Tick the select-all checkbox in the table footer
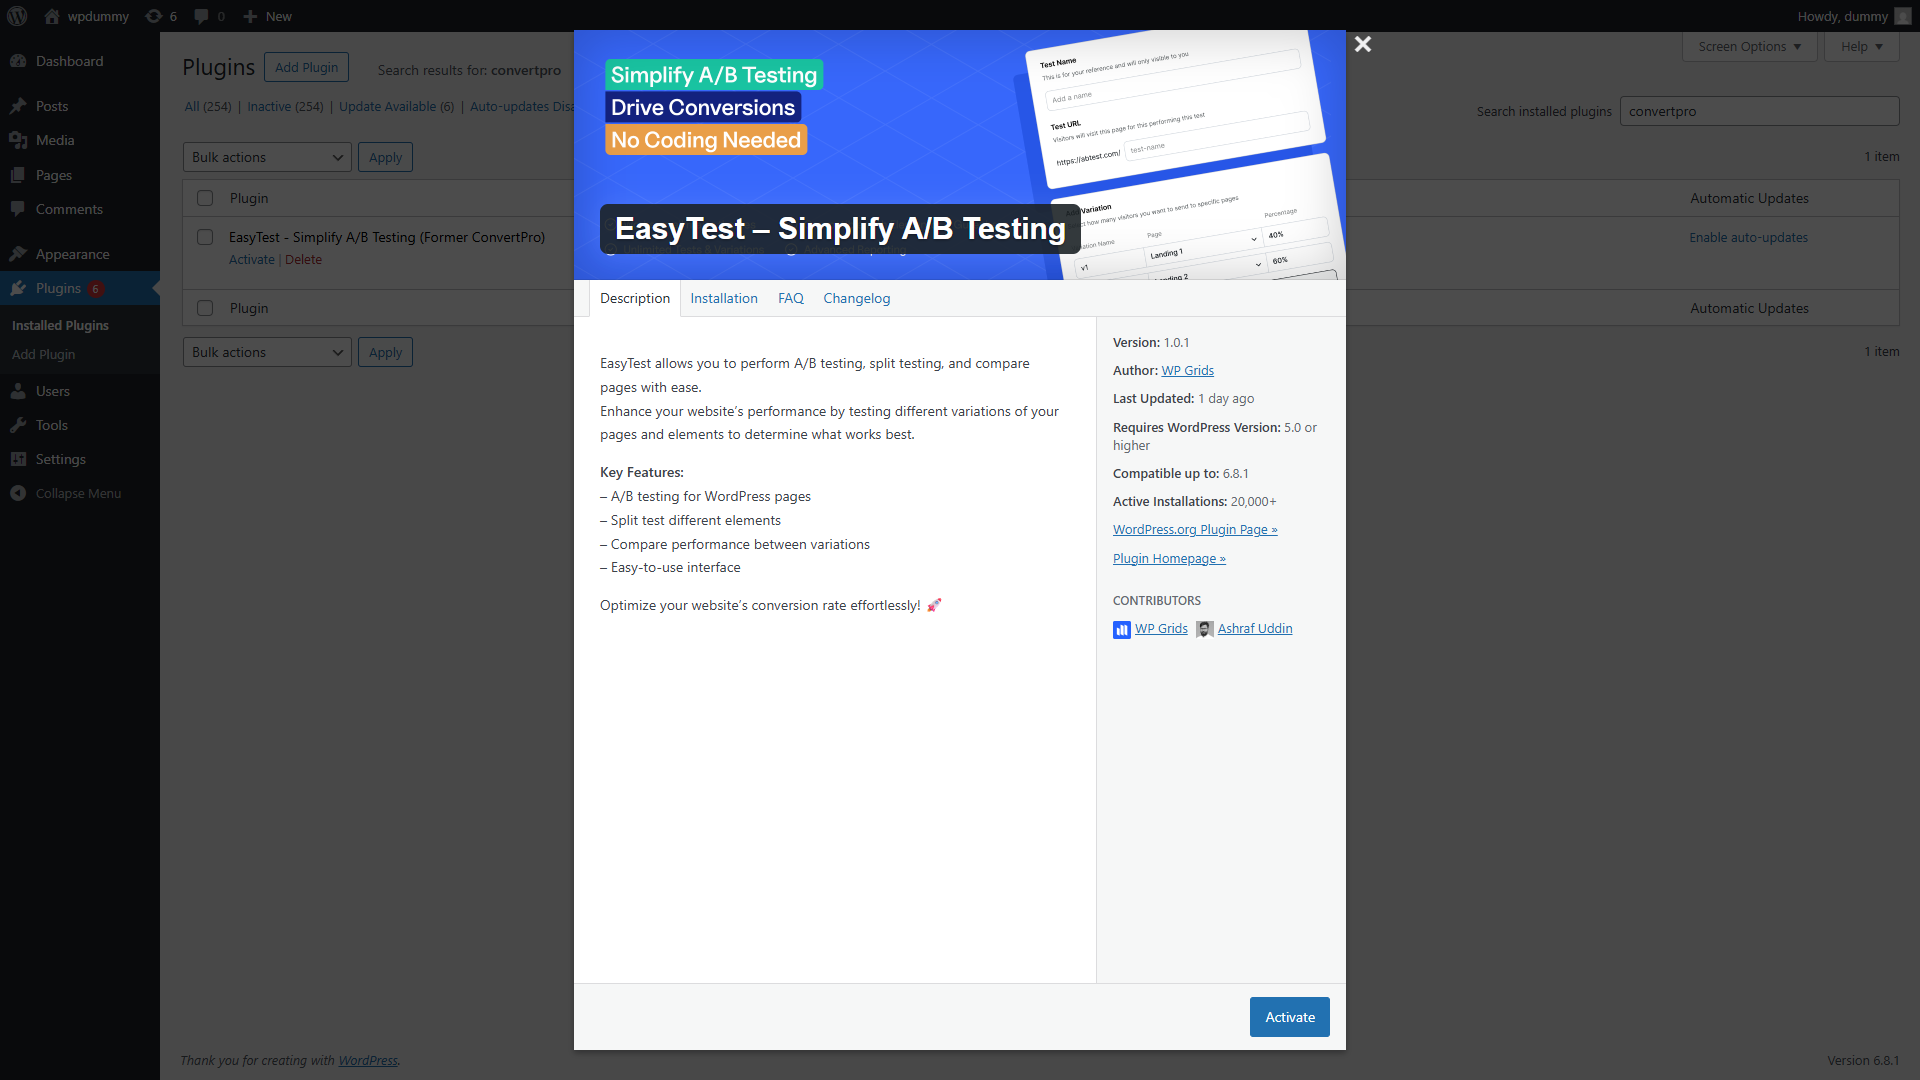Image resolution: width=1920 pixels, height=1080 pixels. [205, 308]
